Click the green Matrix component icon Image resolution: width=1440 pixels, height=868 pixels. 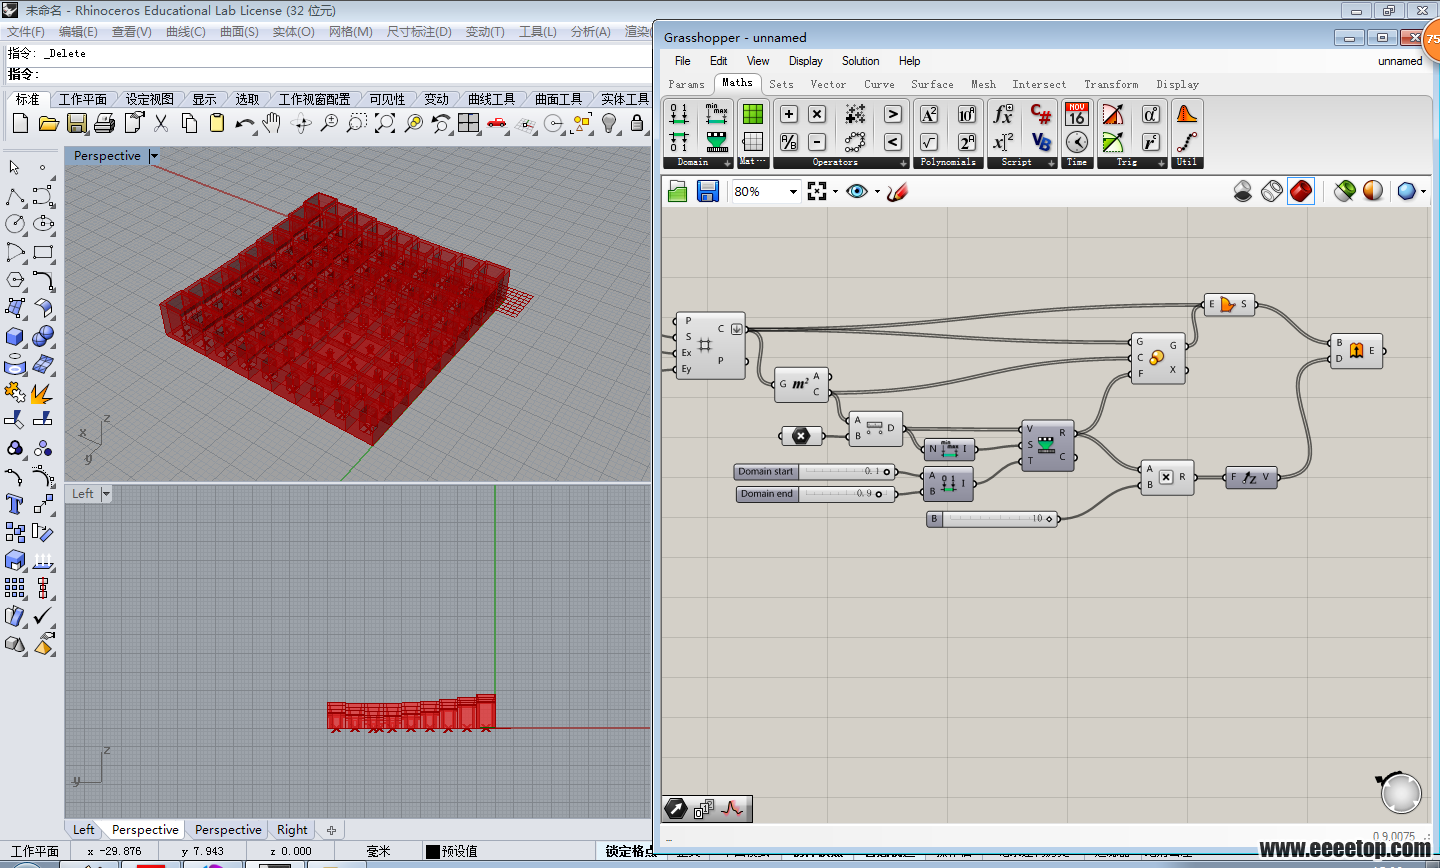(x=753, y=114)
